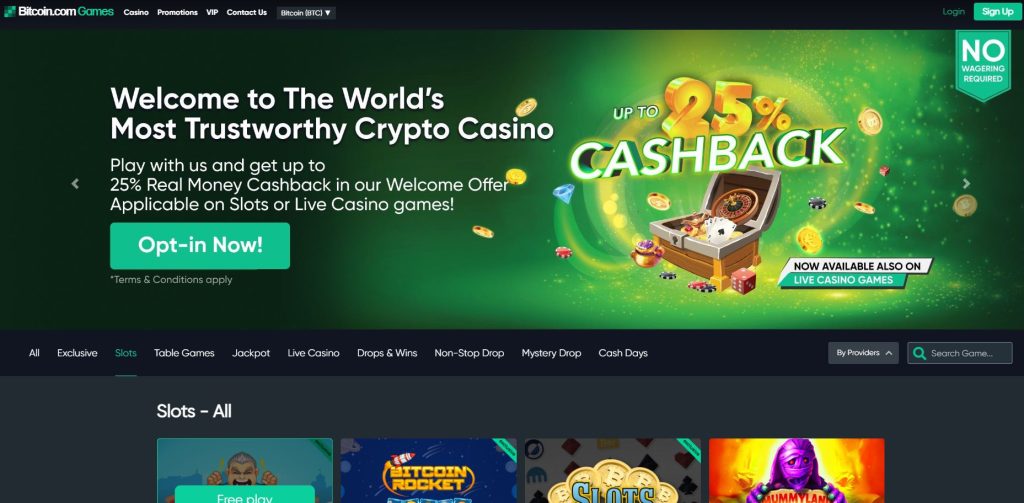
Task: Click the search magnifier icon
Action: [x=920, y=353]
